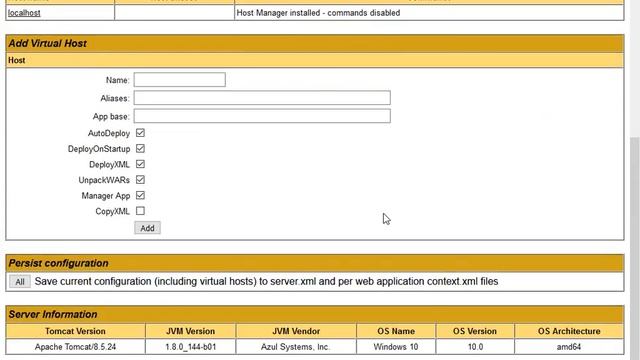The width and height of the screenshot is (640, 360).
Task: Enable the CopyXML checkbox
Action: pyautogui.click(x=140, y=211)
